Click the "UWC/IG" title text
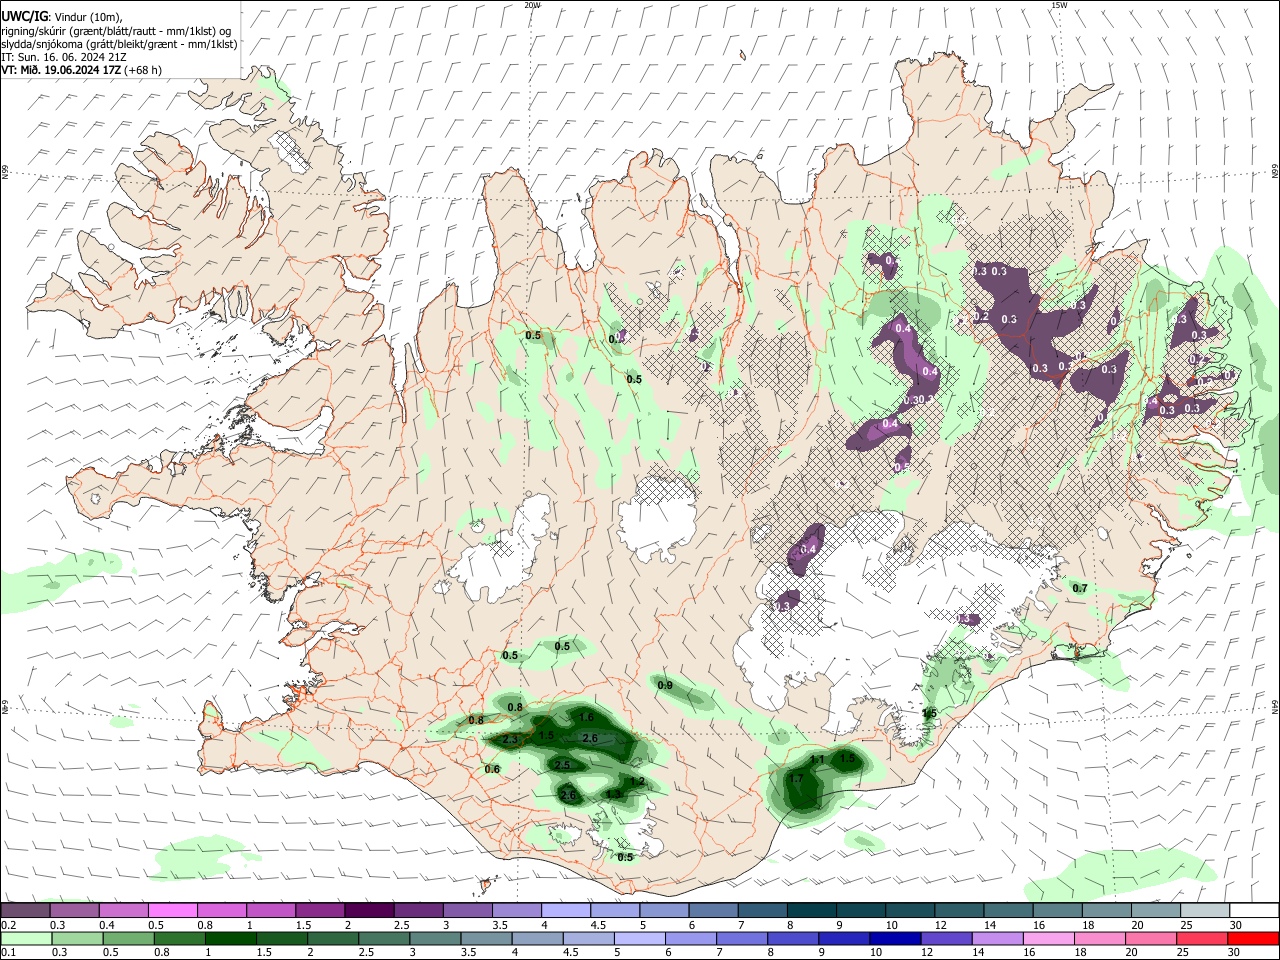This screenshot has width=1280, height=960. [x=24, y=17]
